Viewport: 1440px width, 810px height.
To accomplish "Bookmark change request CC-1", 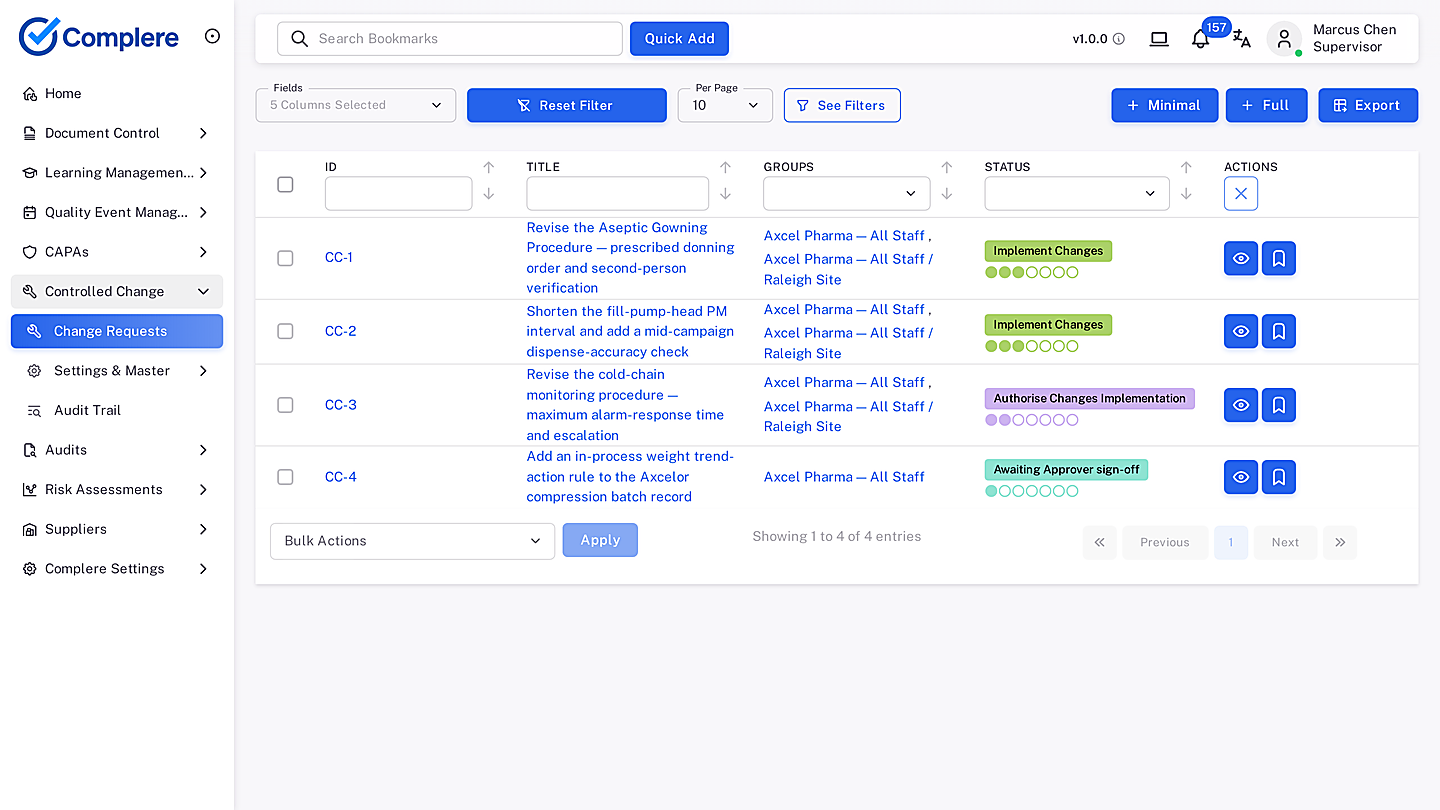I will click(x=1279, y=258).
